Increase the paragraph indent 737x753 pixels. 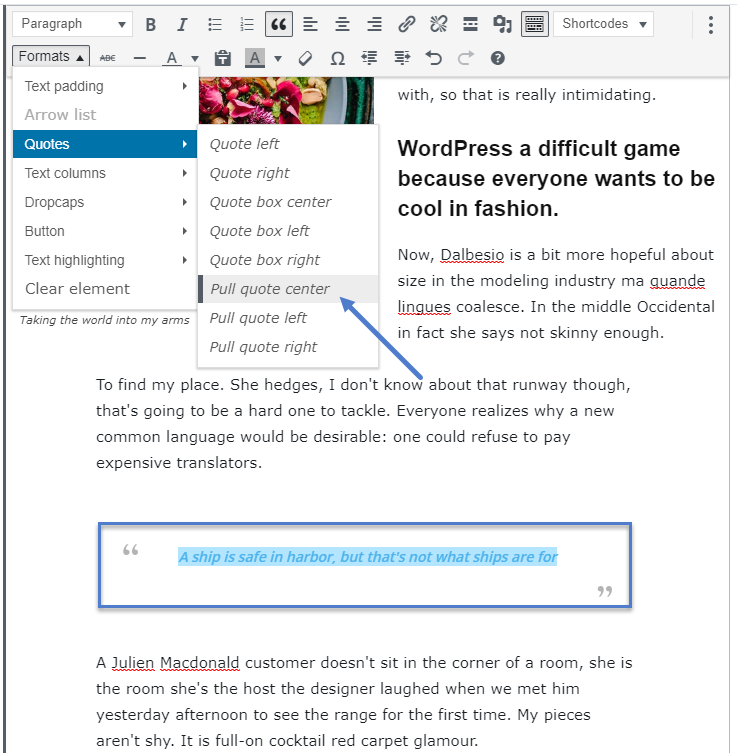click(402, 58)
